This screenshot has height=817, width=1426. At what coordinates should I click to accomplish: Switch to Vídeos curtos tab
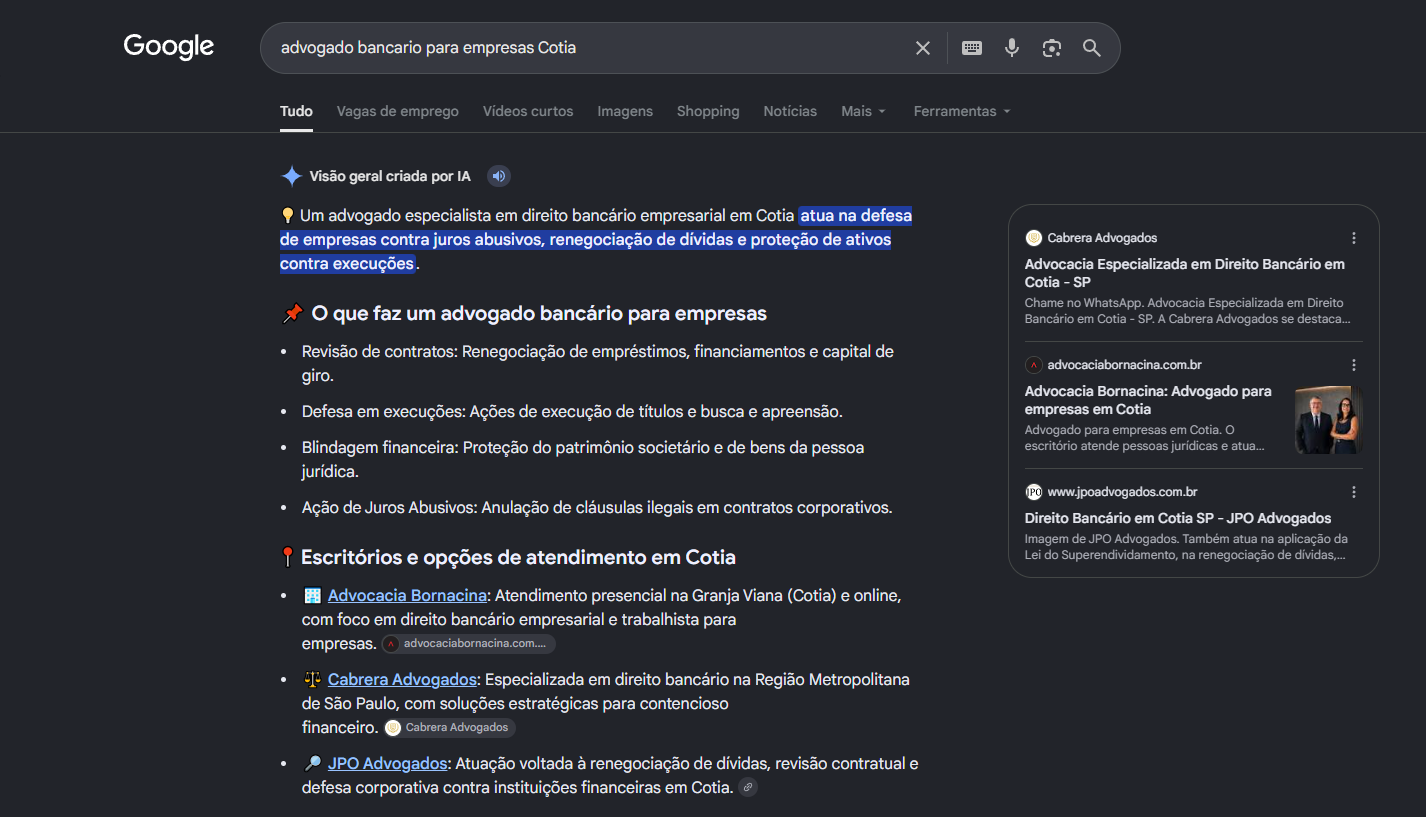tap(528, 111)
